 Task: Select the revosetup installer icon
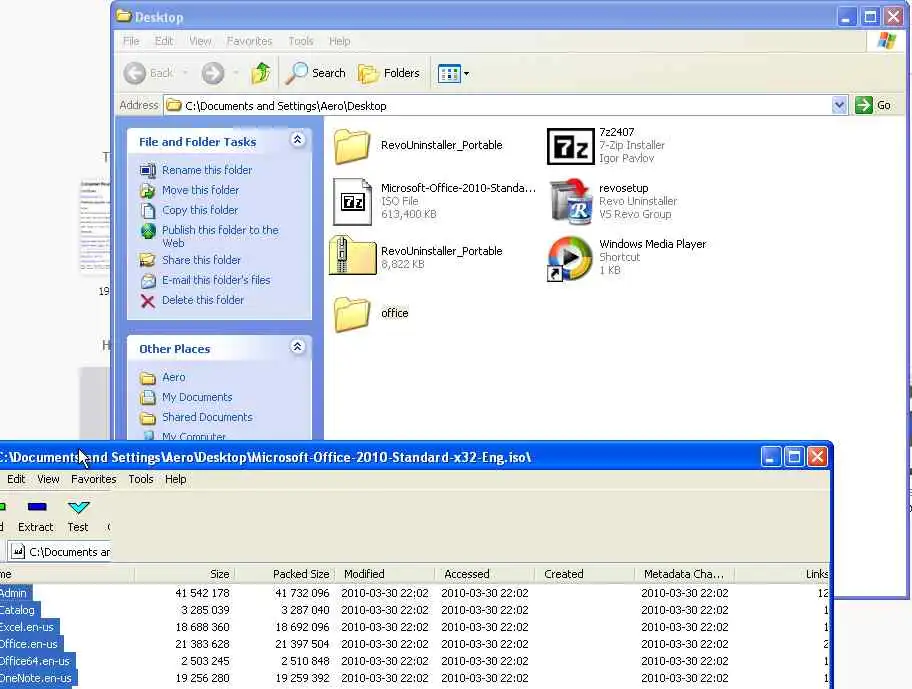point(571,201)
